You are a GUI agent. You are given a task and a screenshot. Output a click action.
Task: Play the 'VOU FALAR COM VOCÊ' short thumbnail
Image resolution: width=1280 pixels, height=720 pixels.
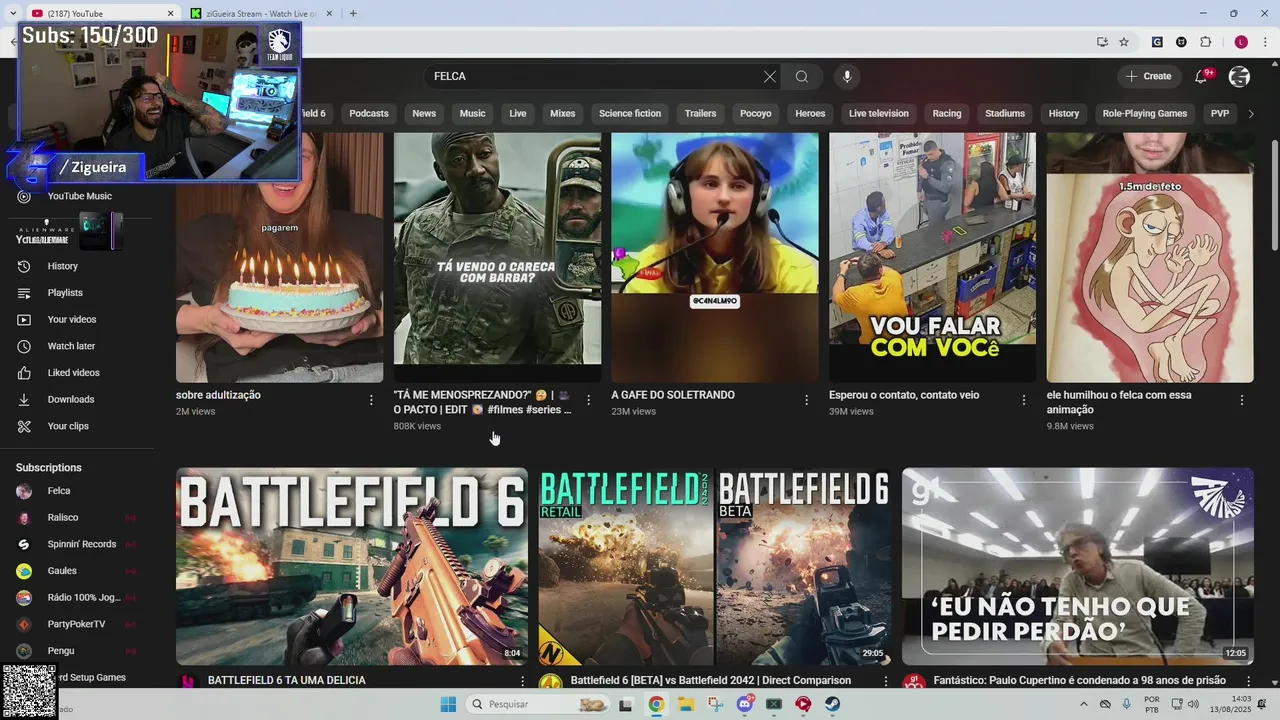(933, 257)
